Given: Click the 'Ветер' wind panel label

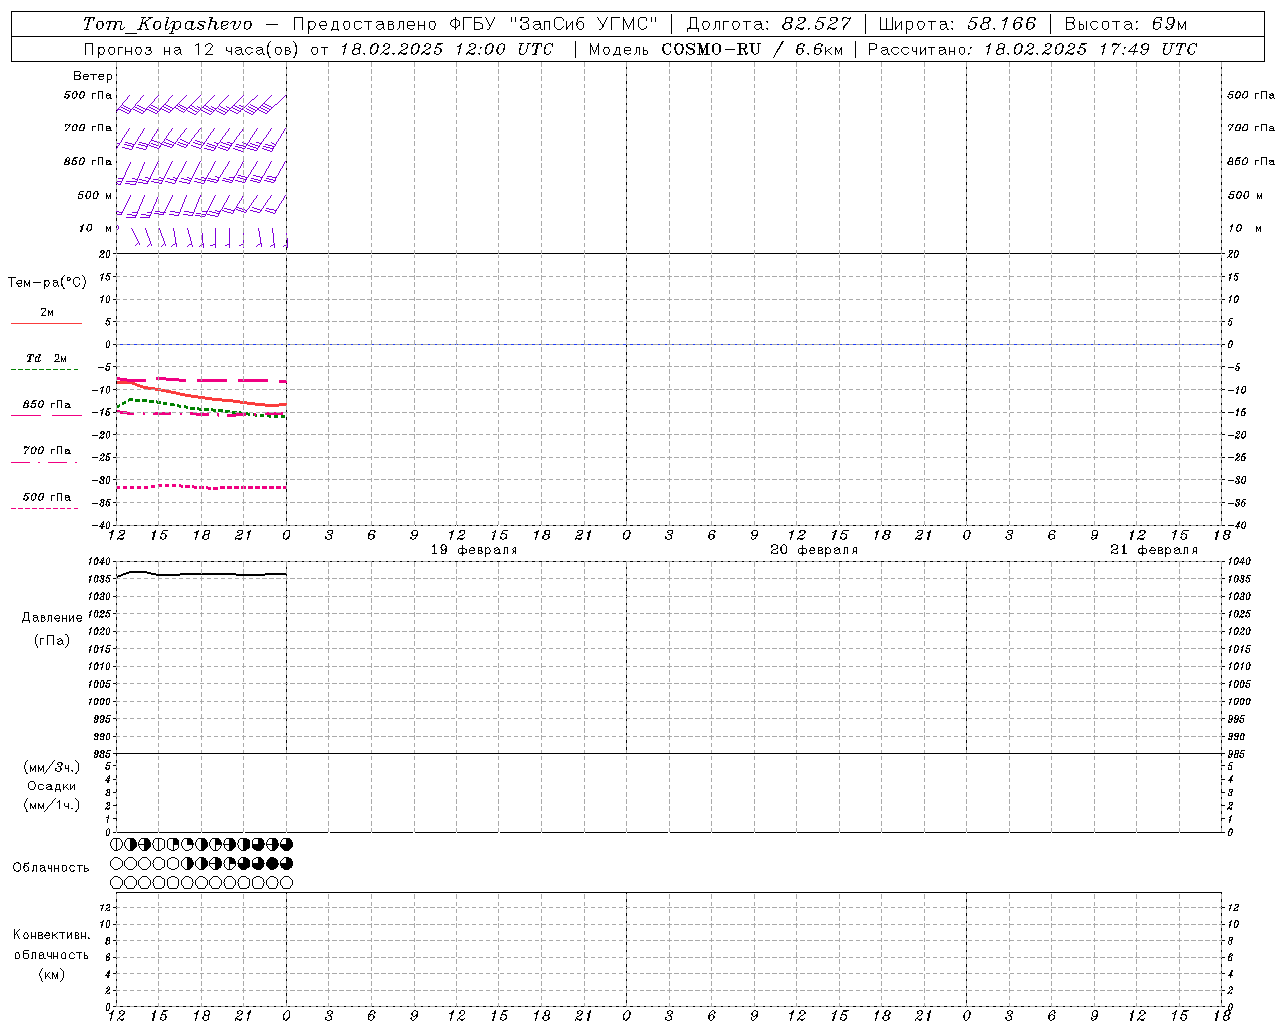Looking at the screenshot, I should coord(93,76).
